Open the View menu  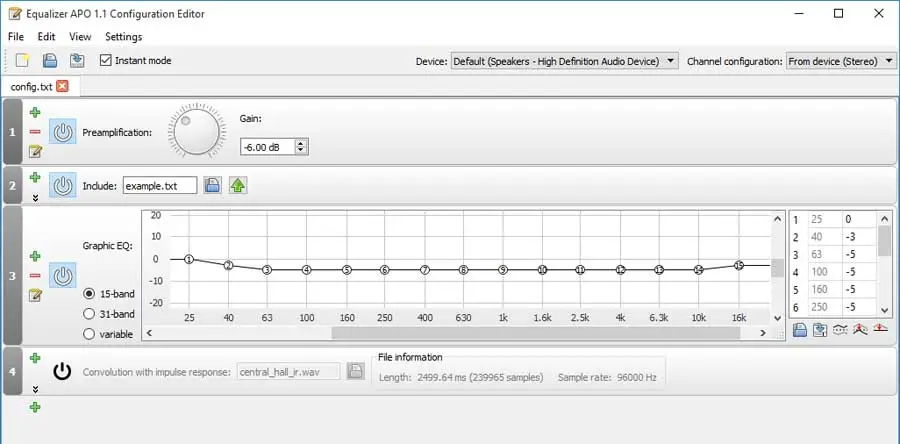(x=80, y=37)
